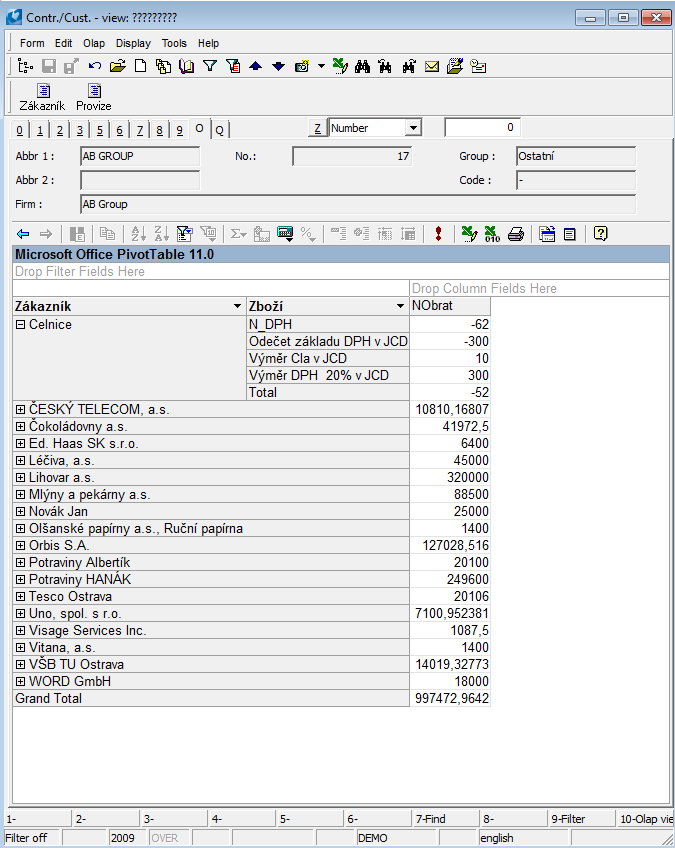This screenshot has width=675, height=848.
Task: Switch to tab 5
Action: [x=100, y=130]
